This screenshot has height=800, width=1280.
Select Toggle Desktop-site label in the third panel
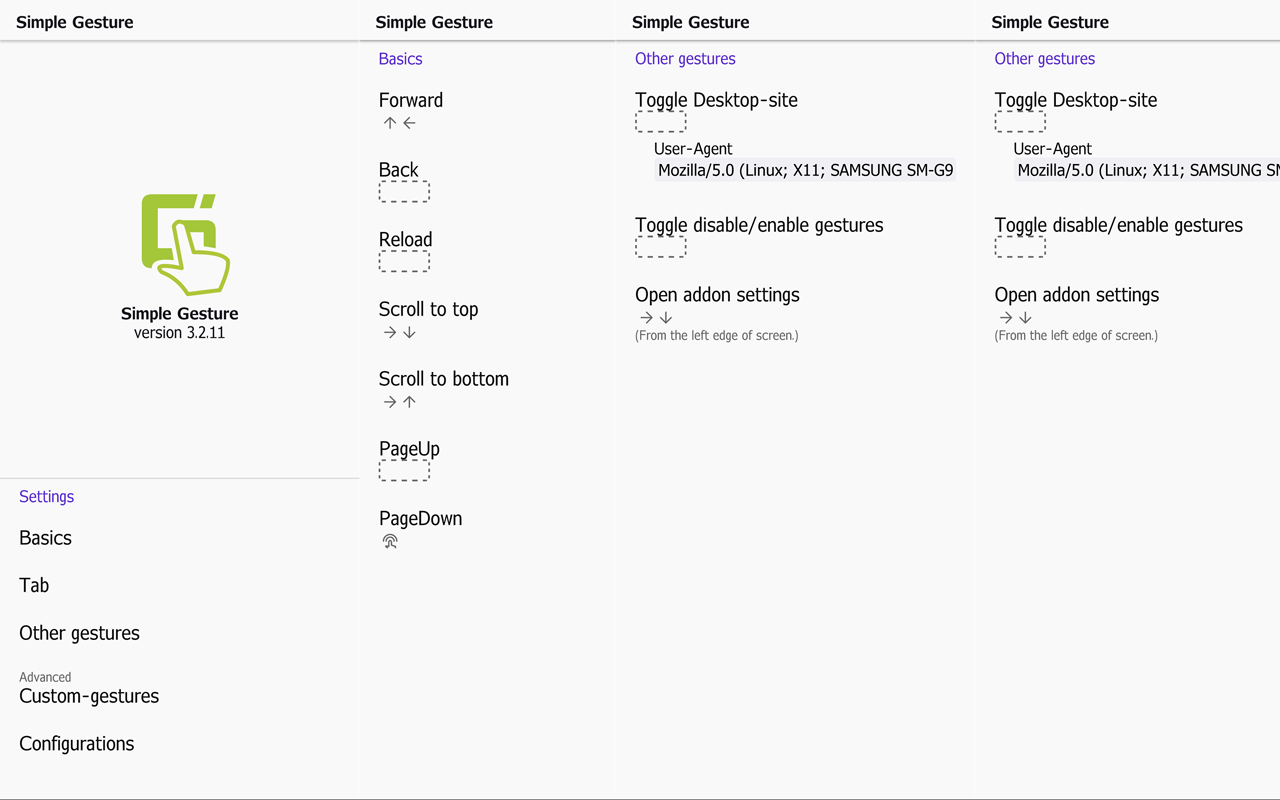pyautogui.click(x=716, y=100)
